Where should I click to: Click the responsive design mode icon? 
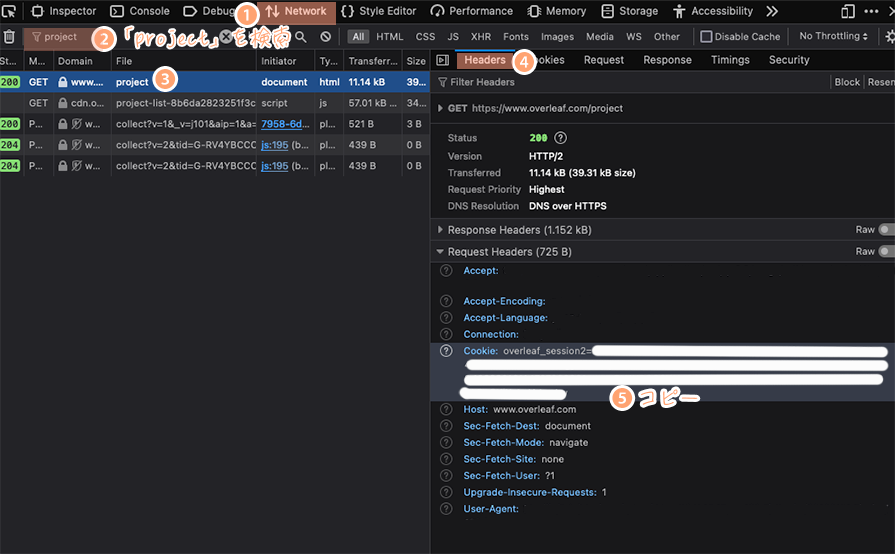pyautogui.click(x=848, y=11)
